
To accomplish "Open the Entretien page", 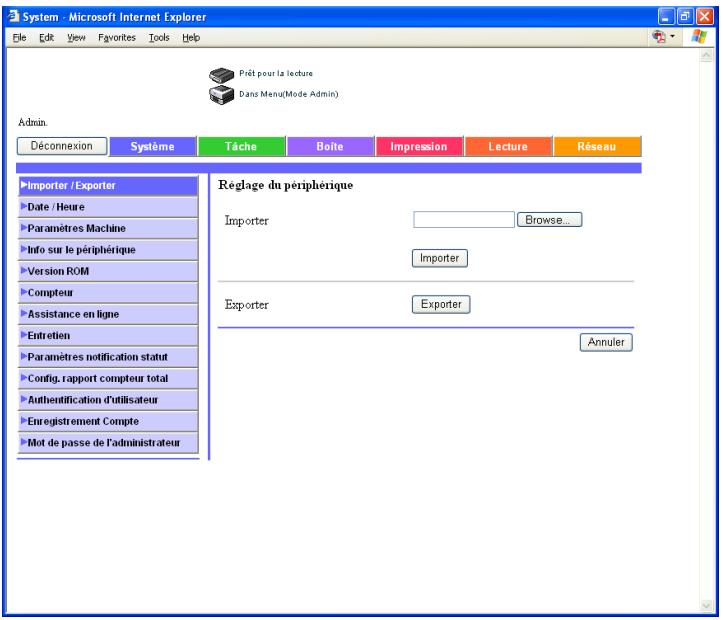I will click(108, 336).
